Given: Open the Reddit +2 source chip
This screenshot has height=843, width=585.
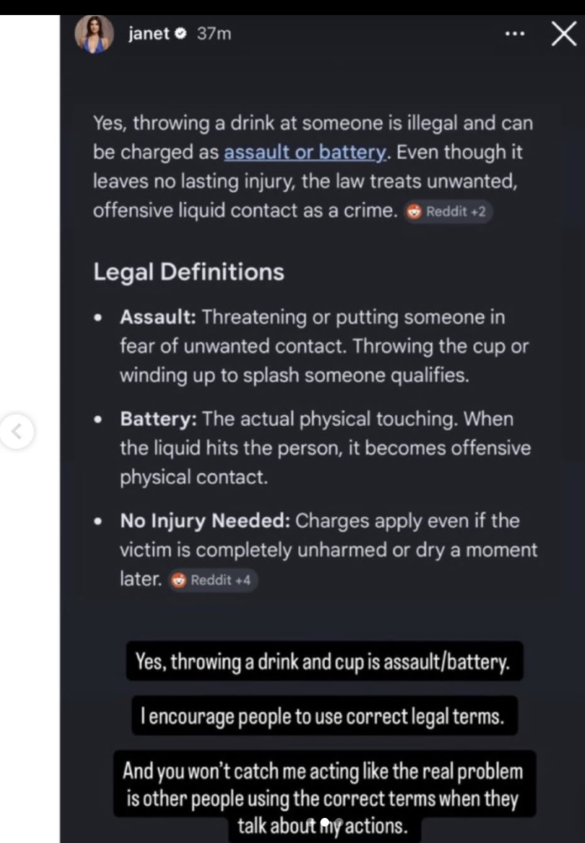Looking at the screenshot, I should [448, 211].
